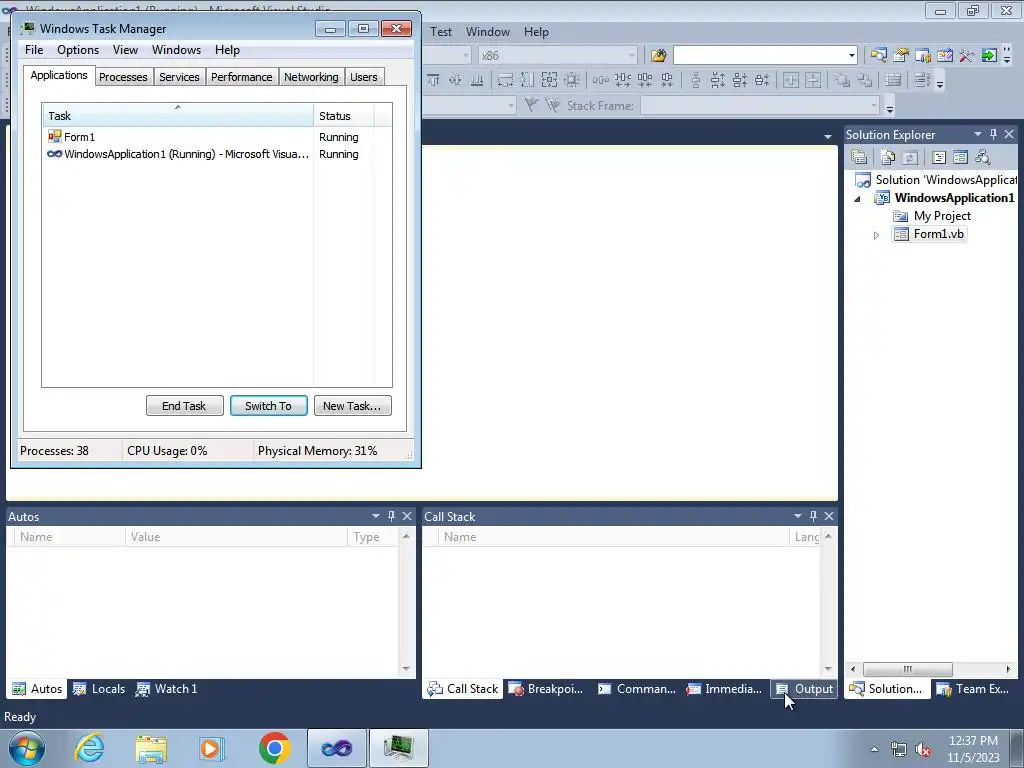Click View Designer in Solution Explorer toolbar
This screenshot has width=1024, height=768.
click(960, 157)
